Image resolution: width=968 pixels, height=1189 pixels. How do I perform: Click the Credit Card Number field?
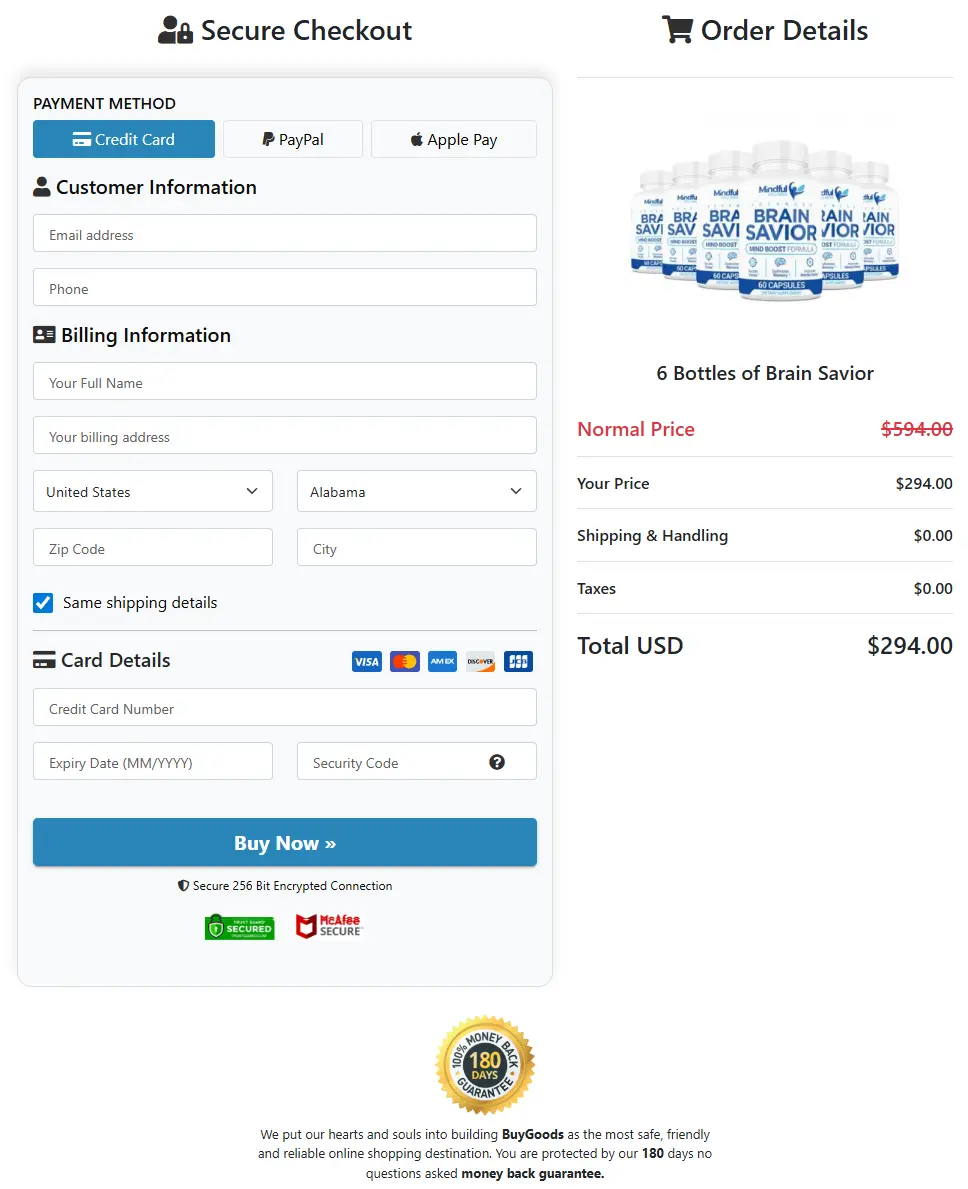pos(284,708)
